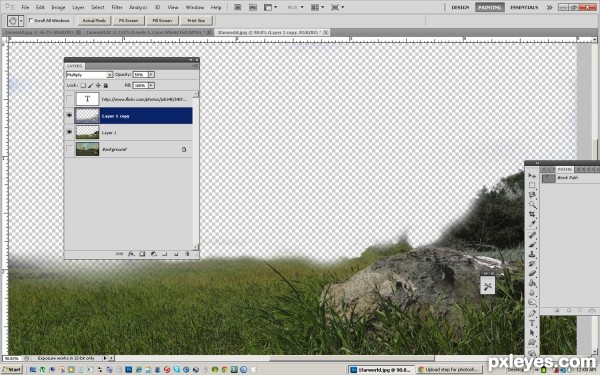
Task: Open the Mini Bridge icon
Action: tap(253, 7)
